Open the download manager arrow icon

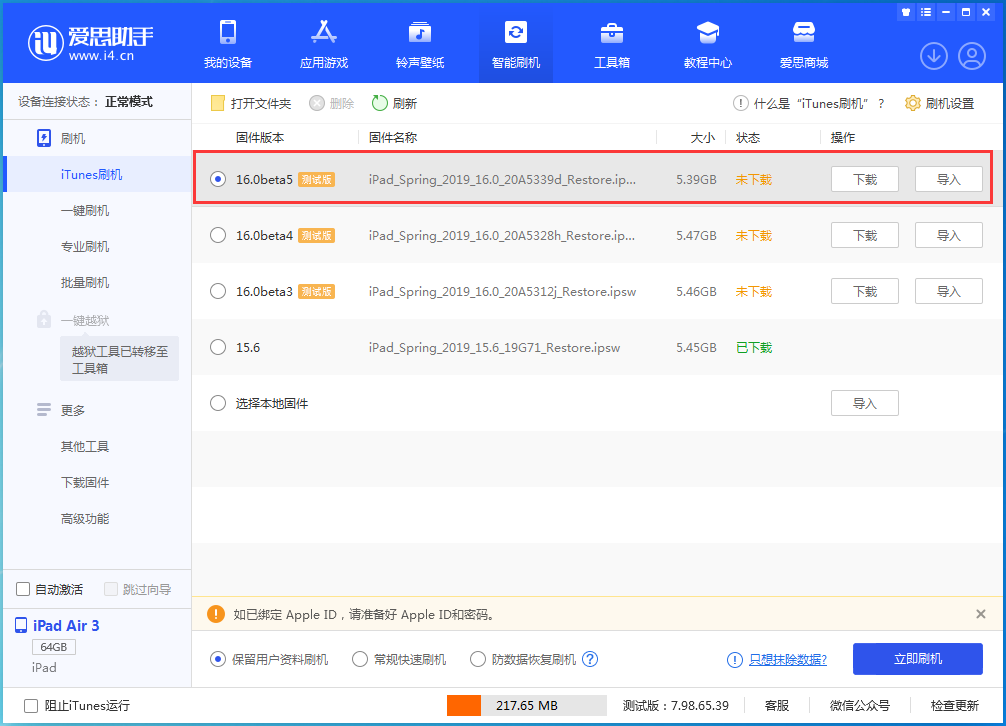click(x=934, y=56)
